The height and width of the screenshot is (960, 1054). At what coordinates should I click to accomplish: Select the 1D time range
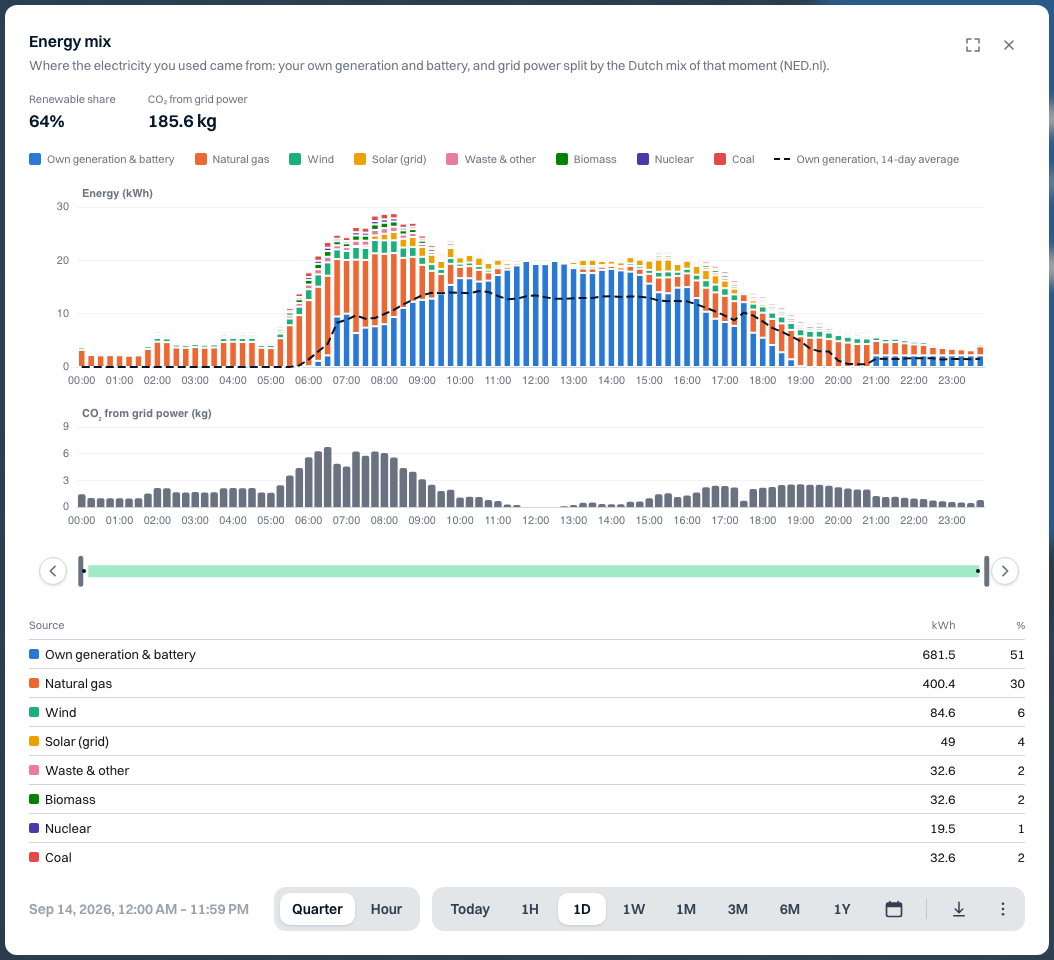coord(582,909)
